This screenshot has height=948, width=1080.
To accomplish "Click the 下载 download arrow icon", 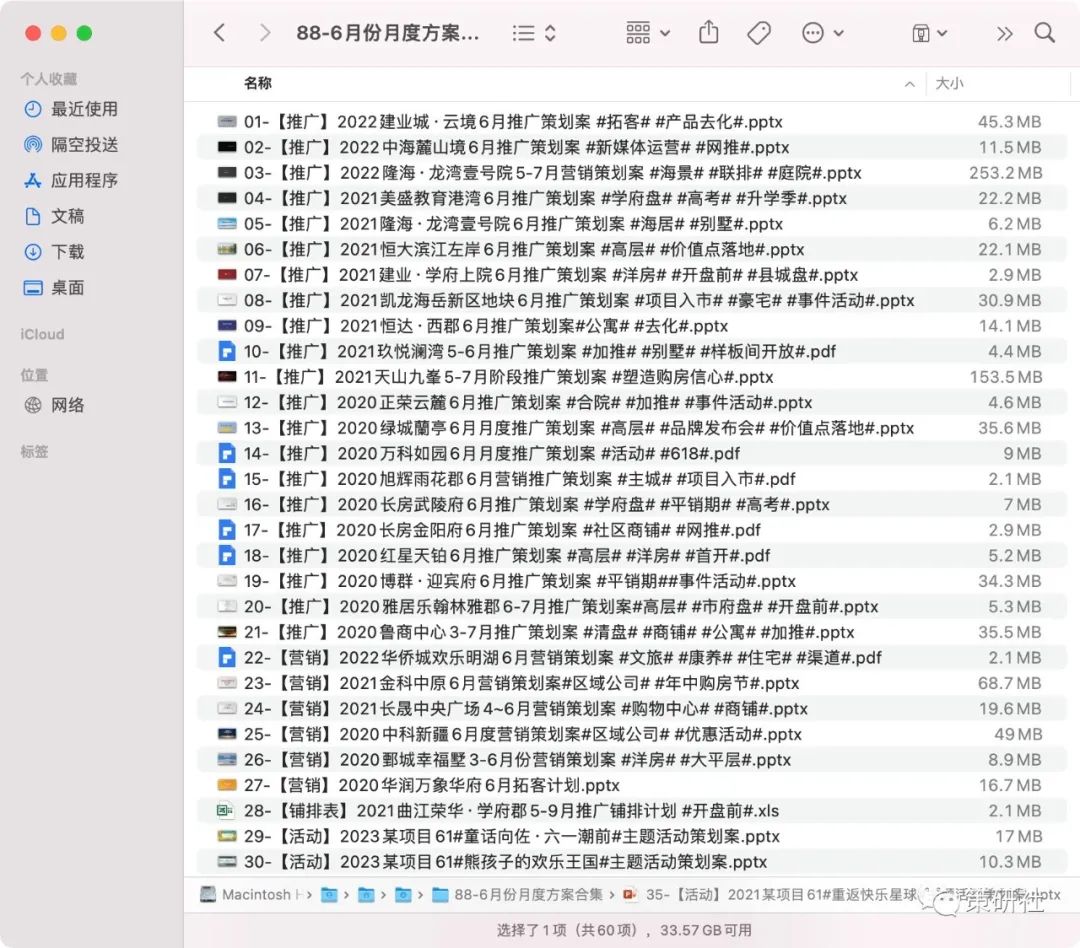I will point(33,252).
